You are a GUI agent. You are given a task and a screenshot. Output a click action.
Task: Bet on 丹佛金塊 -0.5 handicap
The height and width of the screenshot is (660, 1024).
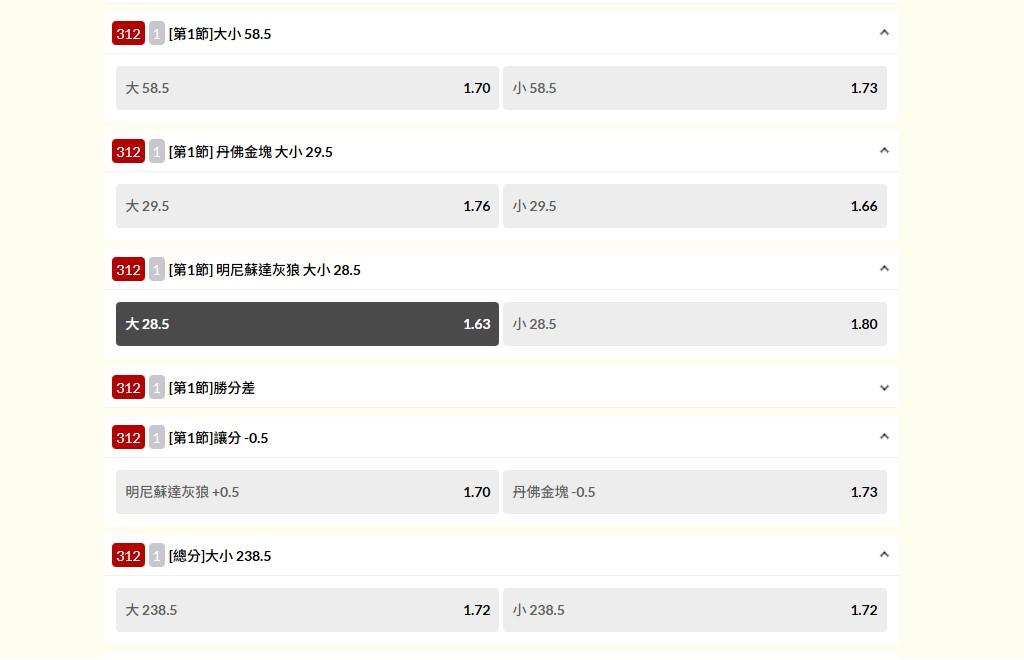[694, 492]
